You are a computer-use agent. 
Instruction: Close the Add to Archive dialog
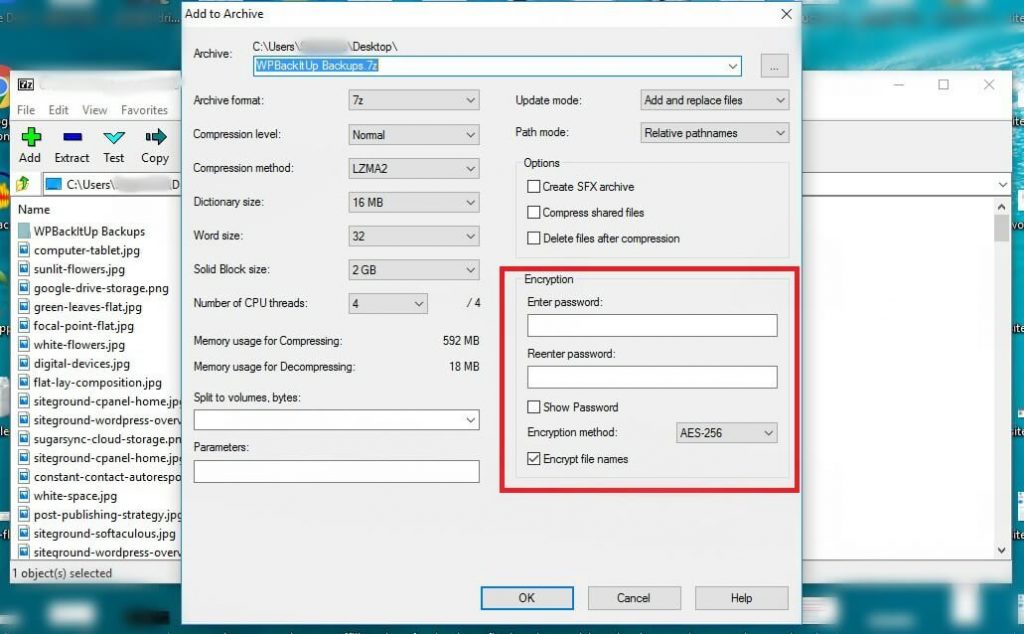tap(786, 14)
